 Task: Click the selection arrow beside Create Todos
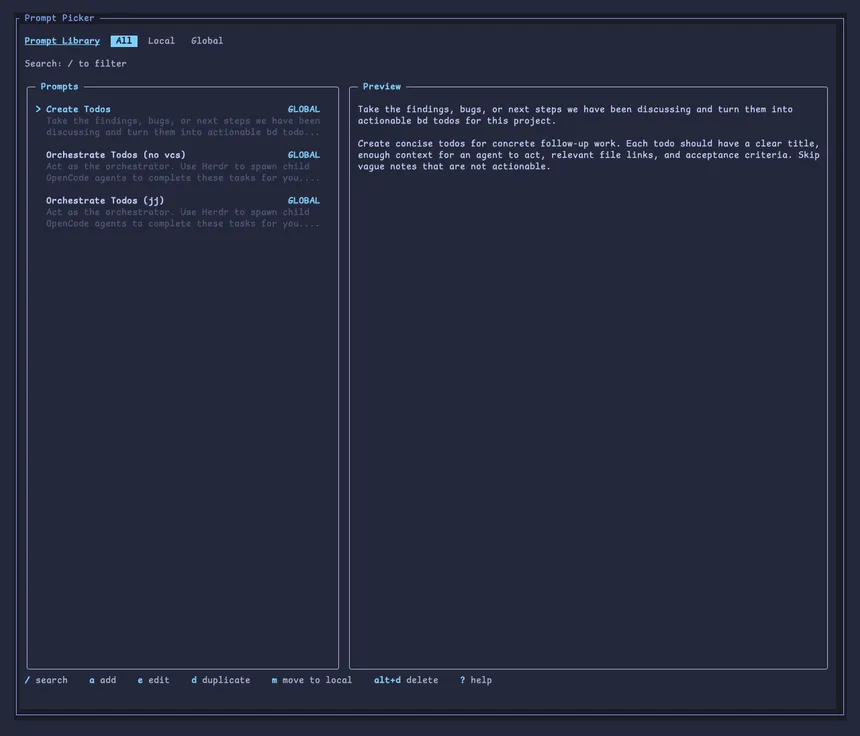coord(38,109)
